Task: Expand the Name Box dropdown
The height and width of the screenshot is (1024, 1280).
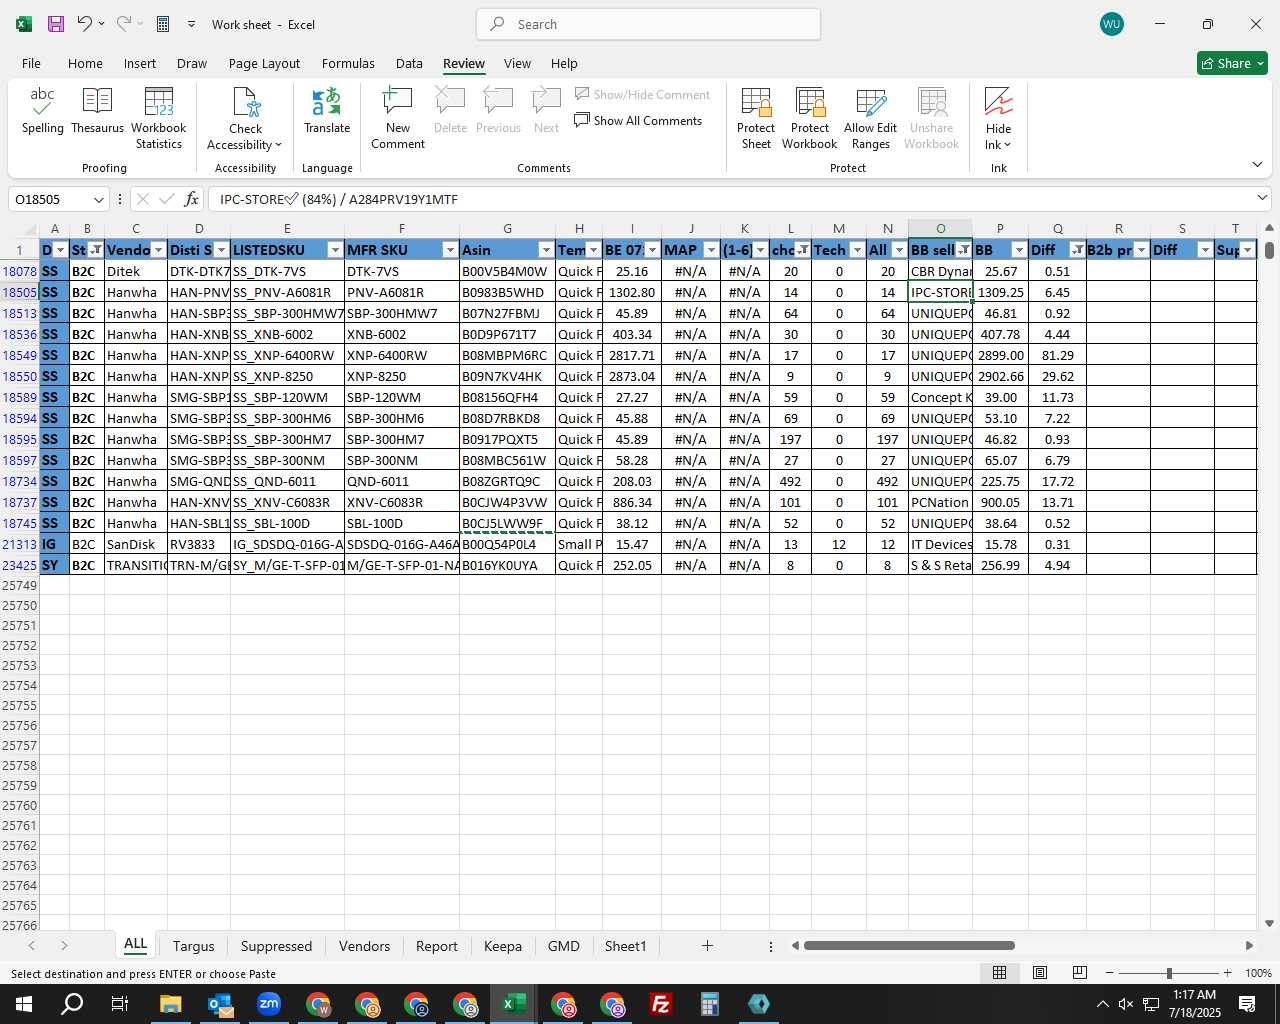Action: tap(98, 199)
